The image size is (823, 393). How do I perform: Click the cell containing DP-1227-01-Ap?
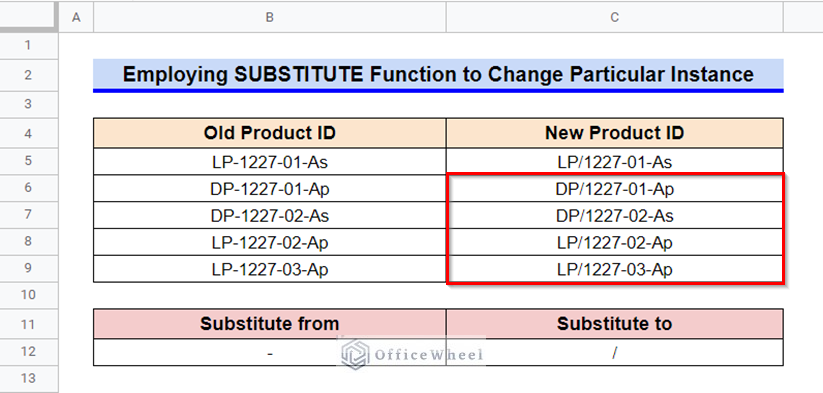click(x=270, y=189)
